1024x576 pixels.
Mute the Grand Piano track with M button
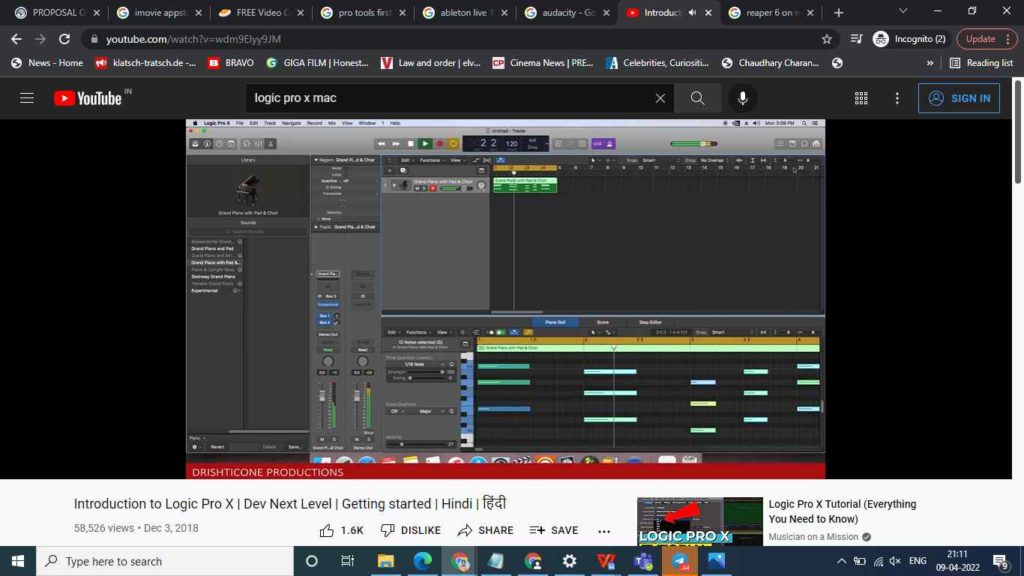click(417, 189)
